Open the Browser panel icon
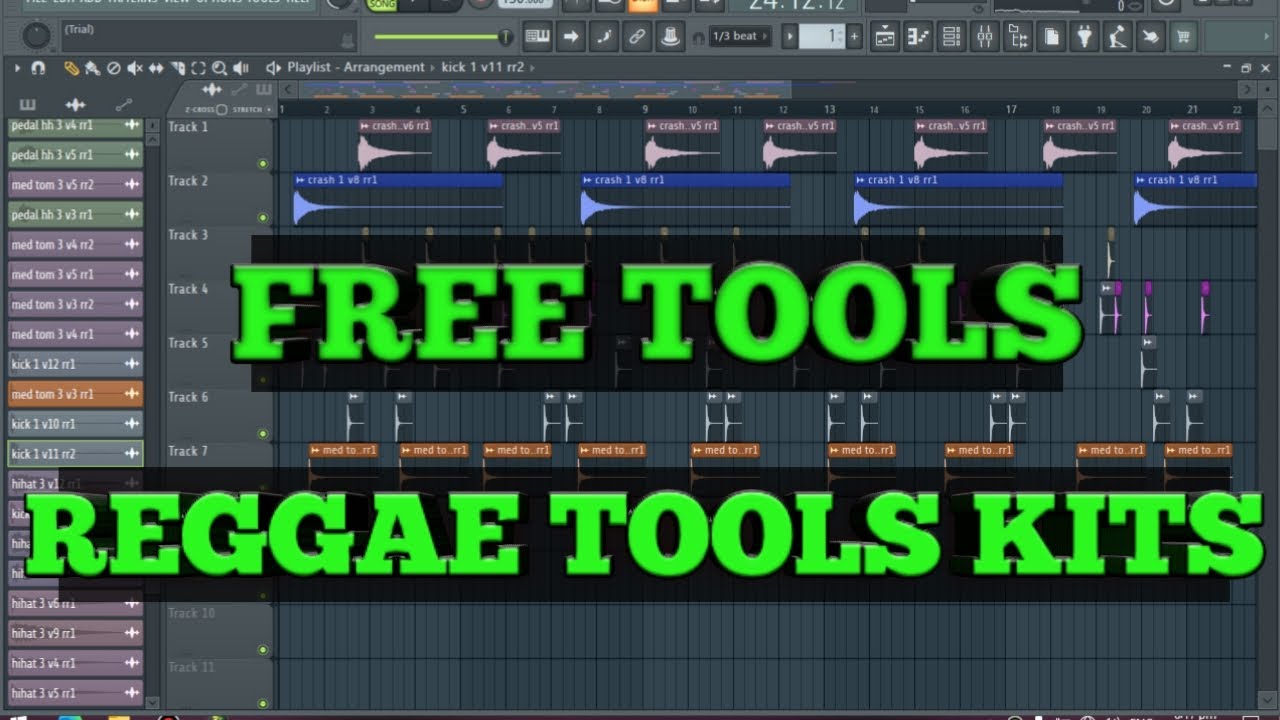 pyautogui.click(x=1019, y=37)
